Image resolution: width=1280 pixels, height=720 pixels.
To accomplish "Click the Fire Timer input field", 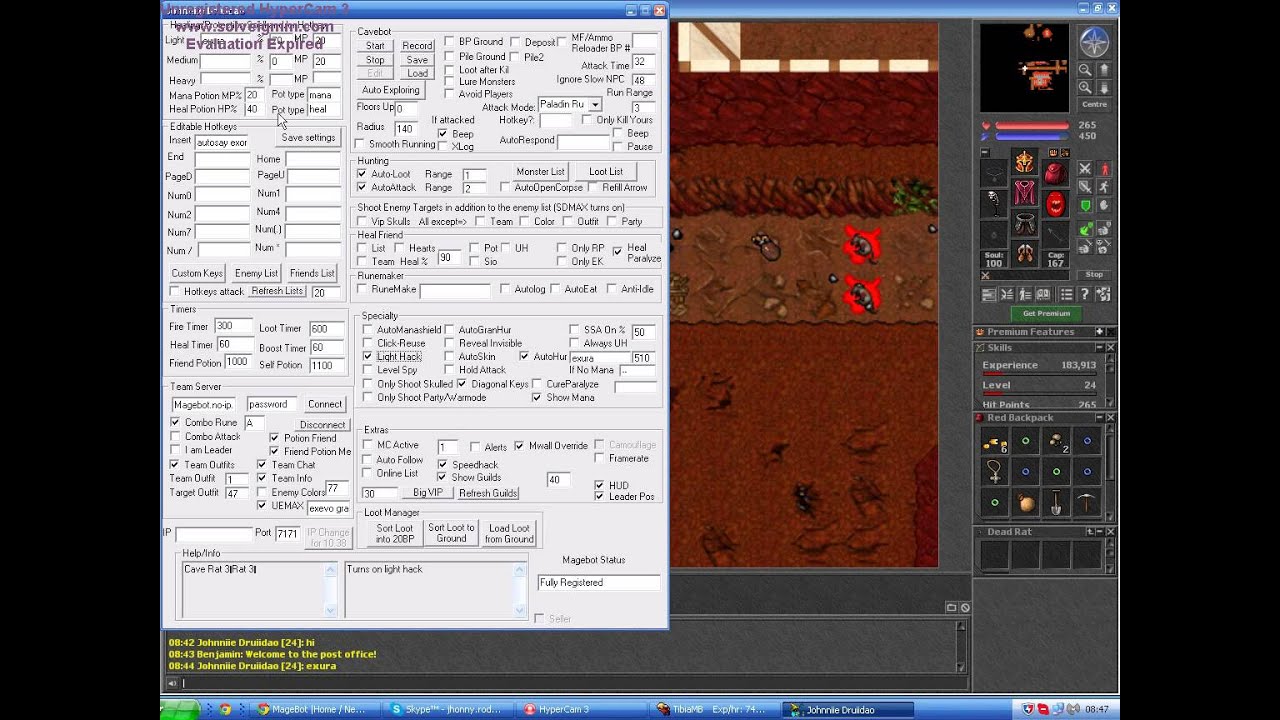I will pyautogui.click(x=235, y=326).
